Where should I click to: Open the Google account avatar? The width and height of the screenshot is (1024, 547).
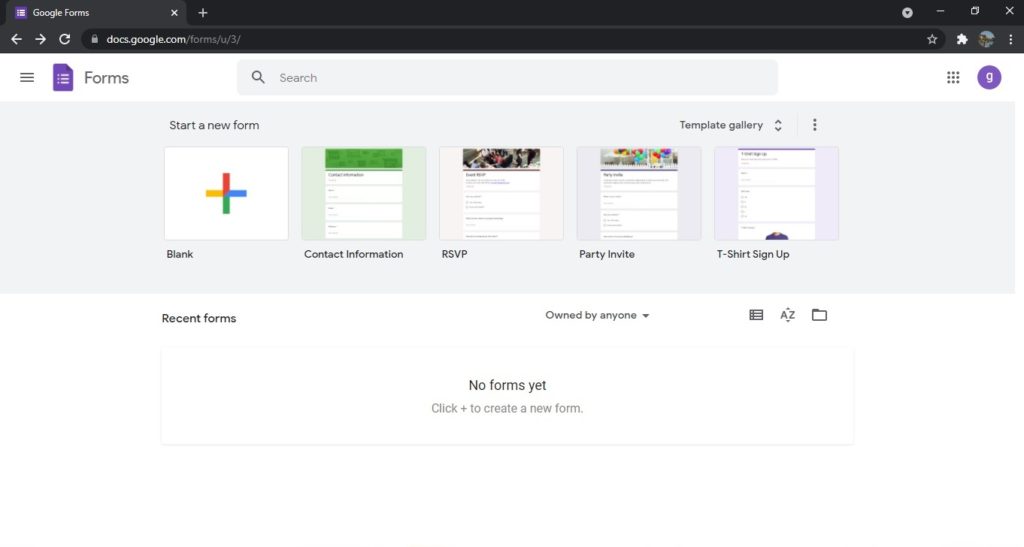989,77
